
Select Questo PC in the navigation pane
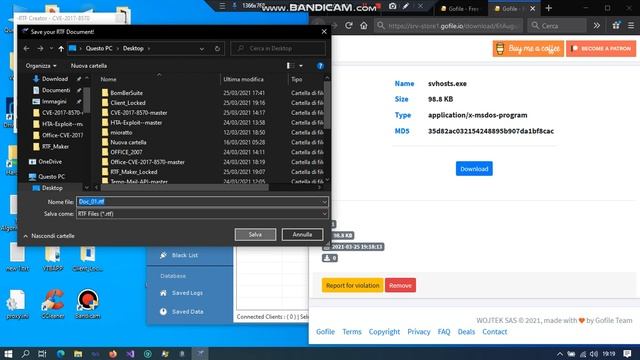tap(51, 177)
